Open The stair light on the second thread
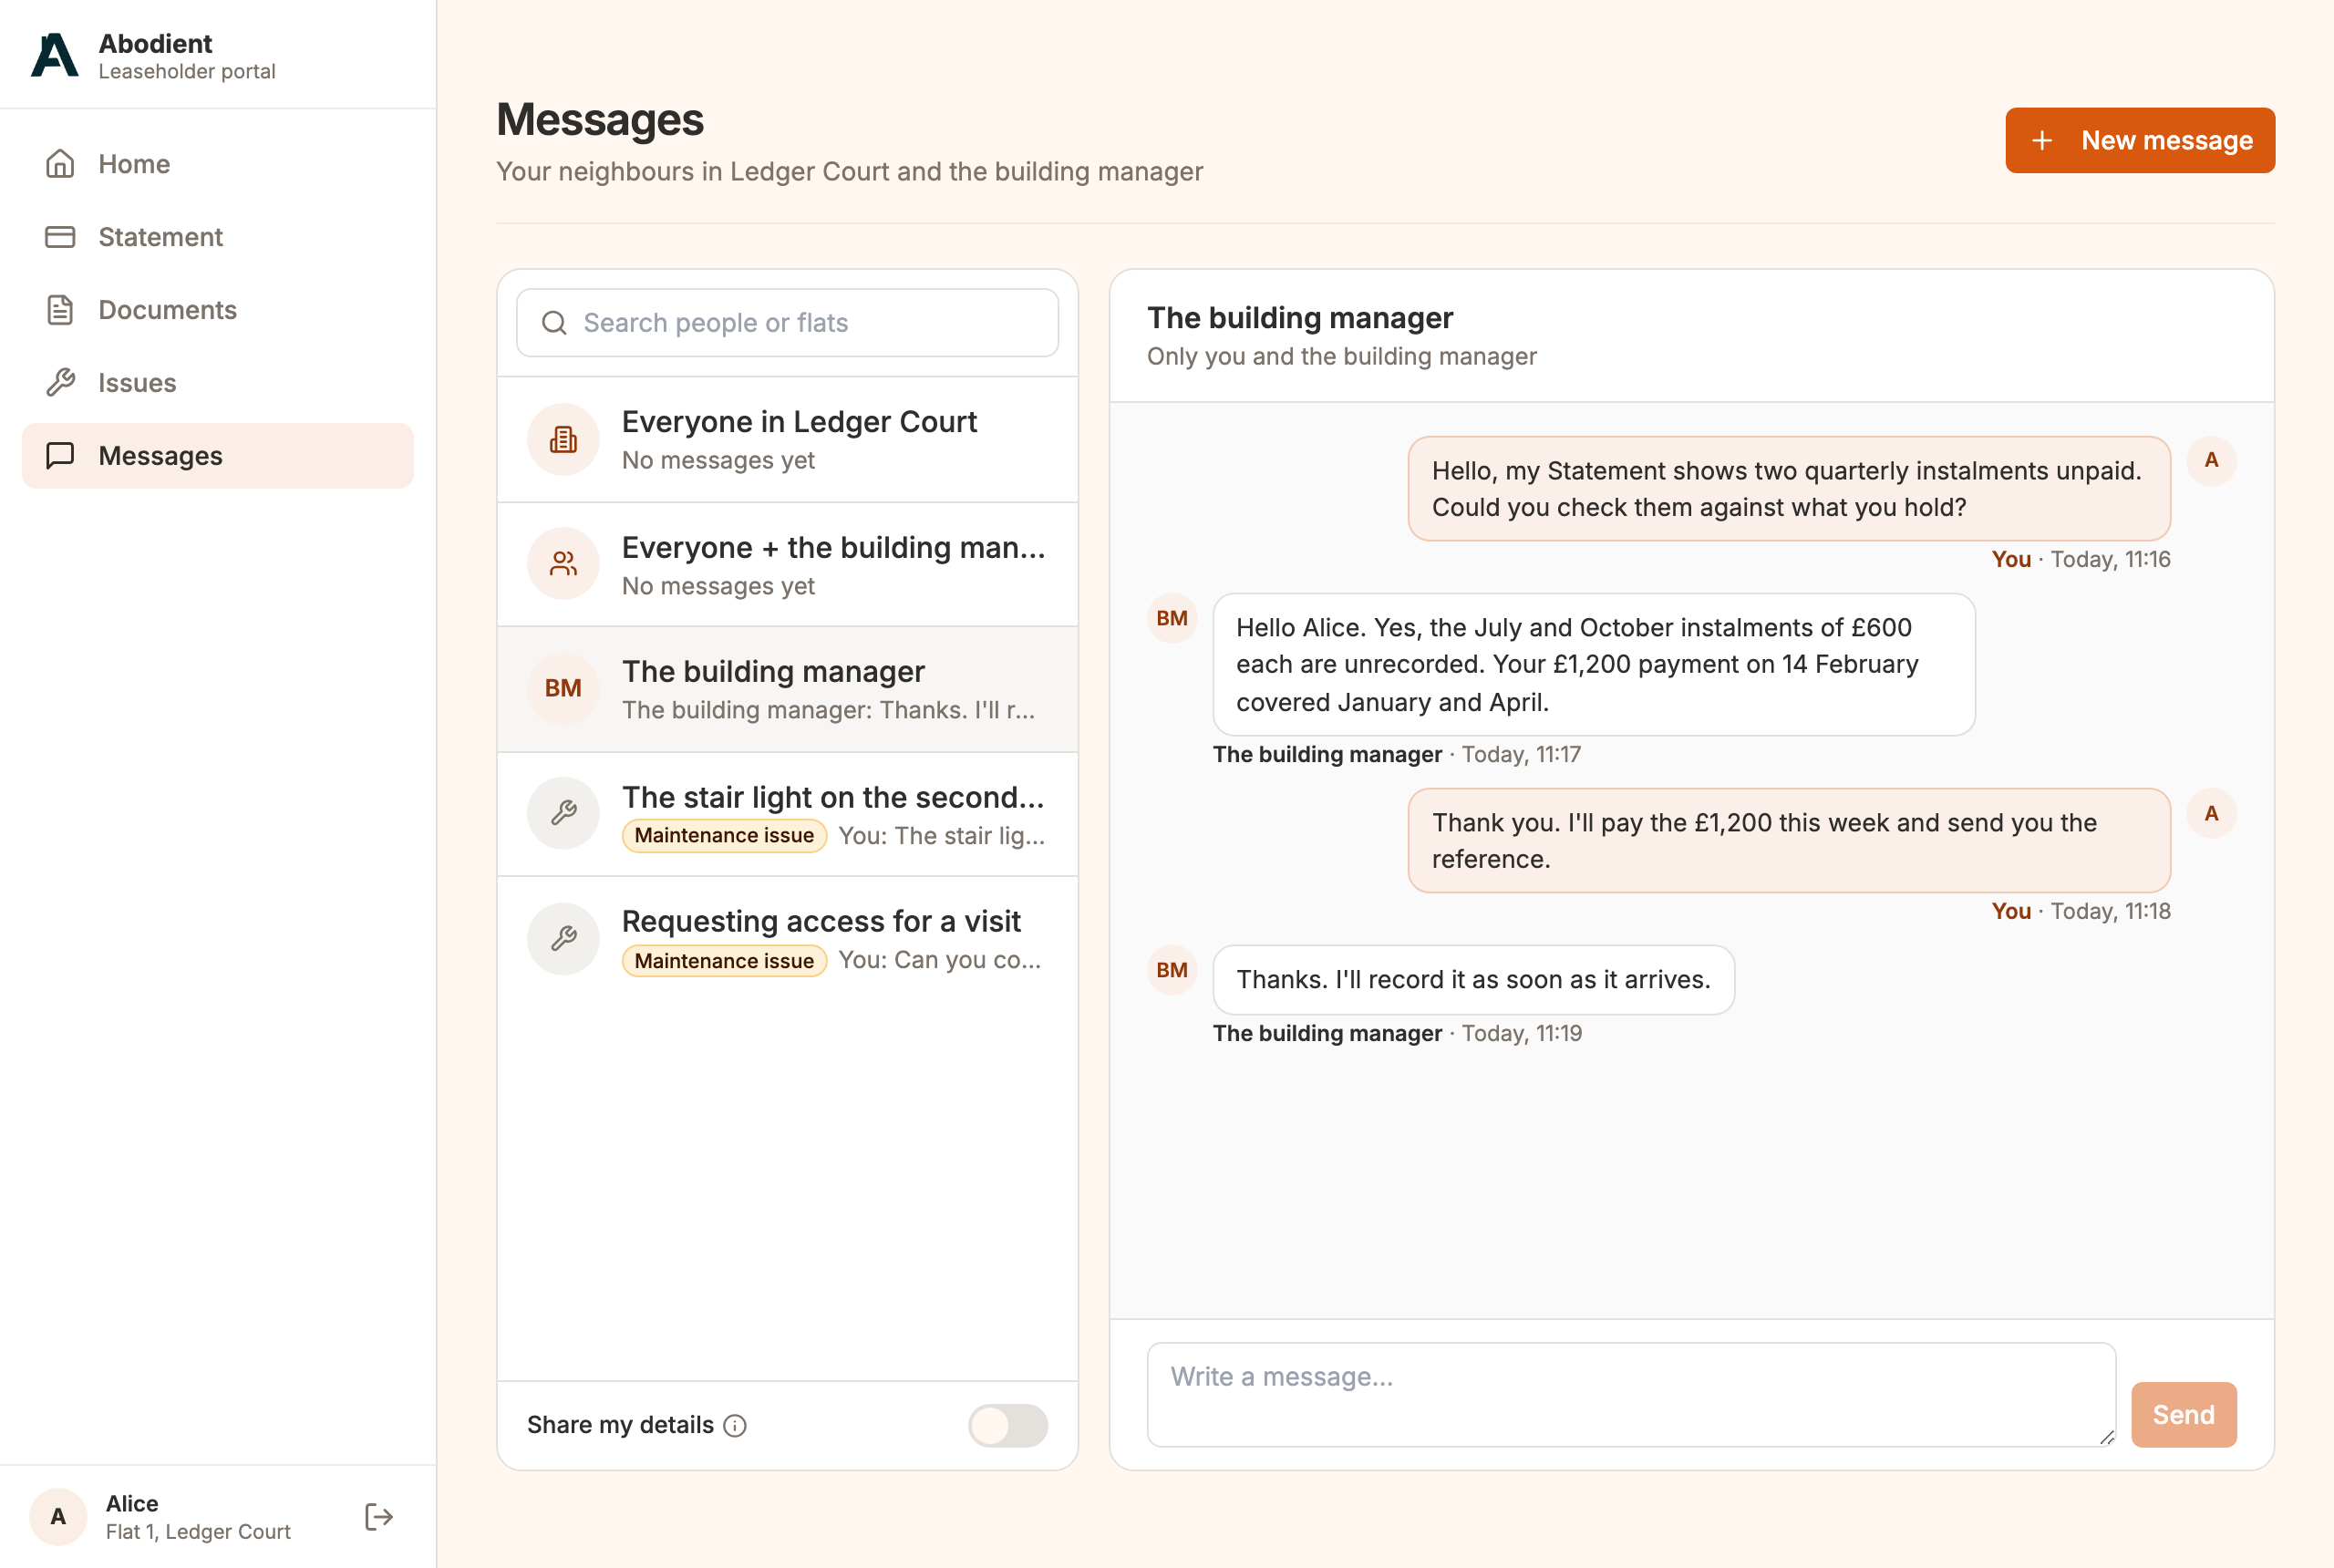Screen dimensions: 2334x1568 (x=788, y=813)
